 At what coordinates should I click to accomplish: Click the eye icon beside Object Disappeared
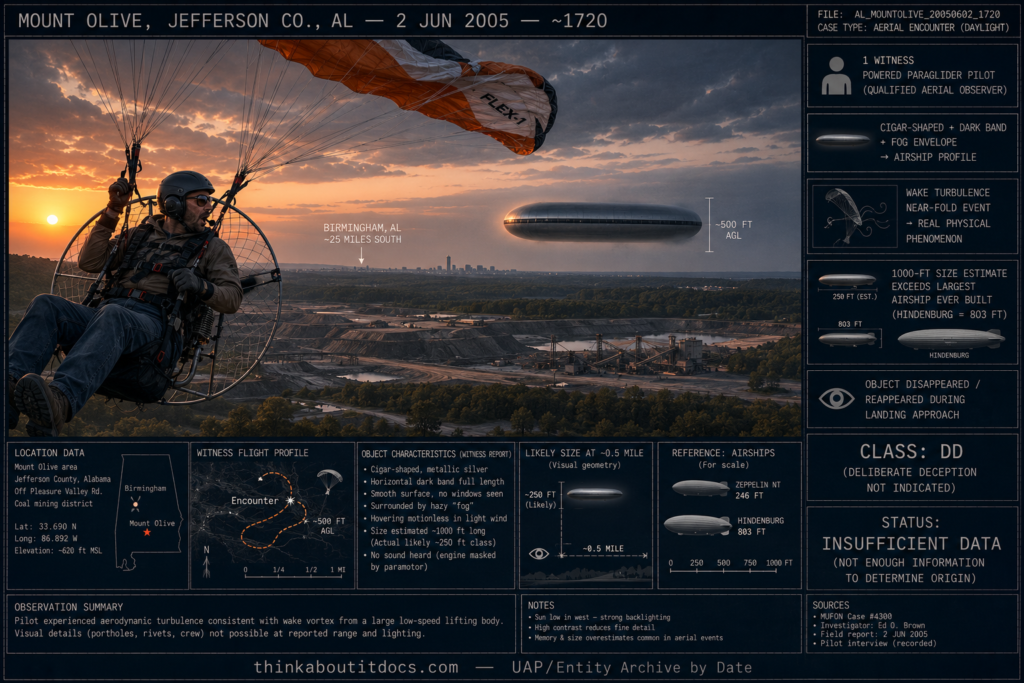tap(837, 398)
